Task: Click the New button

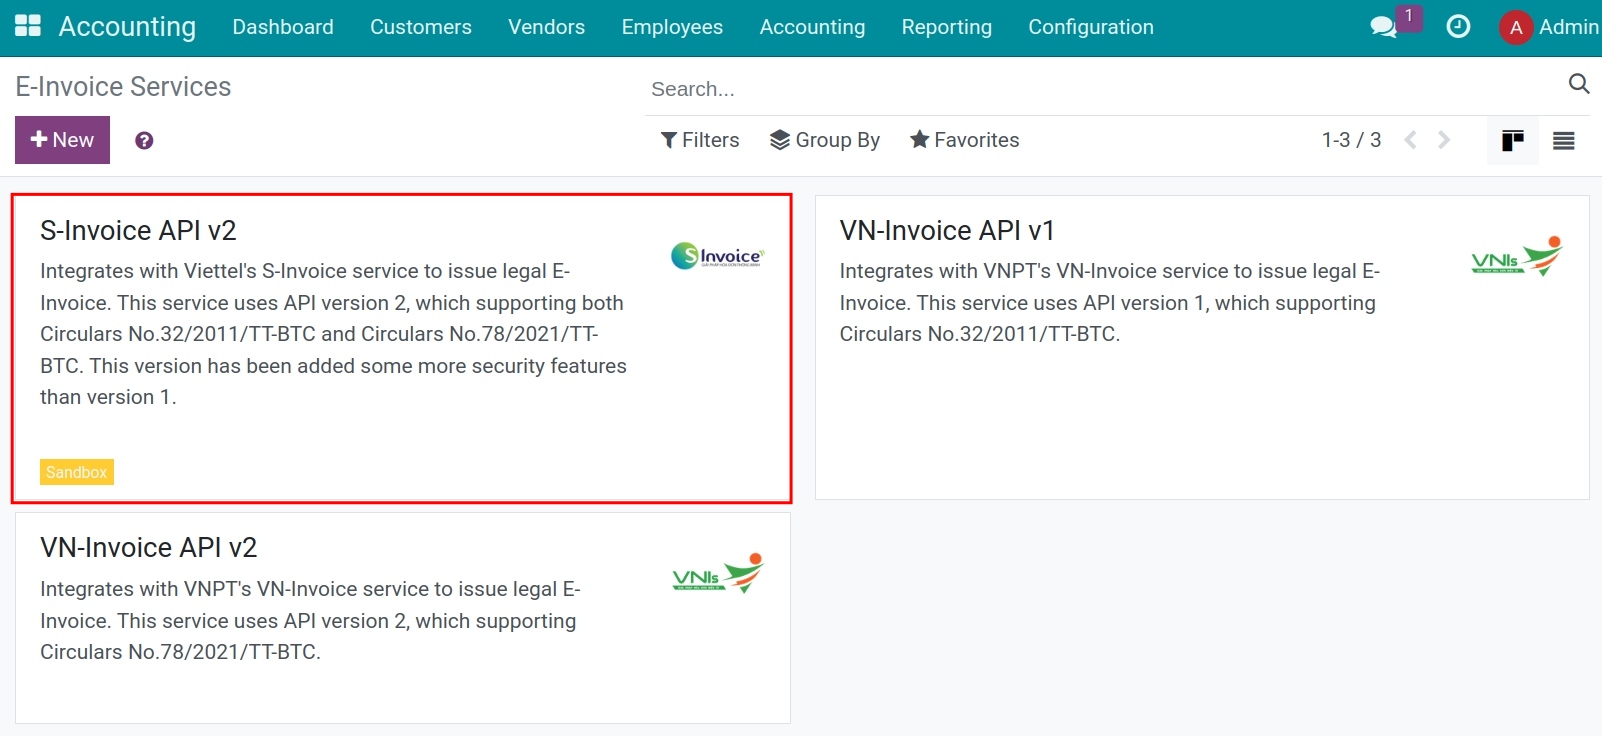Action: click(x=62, y=140)
